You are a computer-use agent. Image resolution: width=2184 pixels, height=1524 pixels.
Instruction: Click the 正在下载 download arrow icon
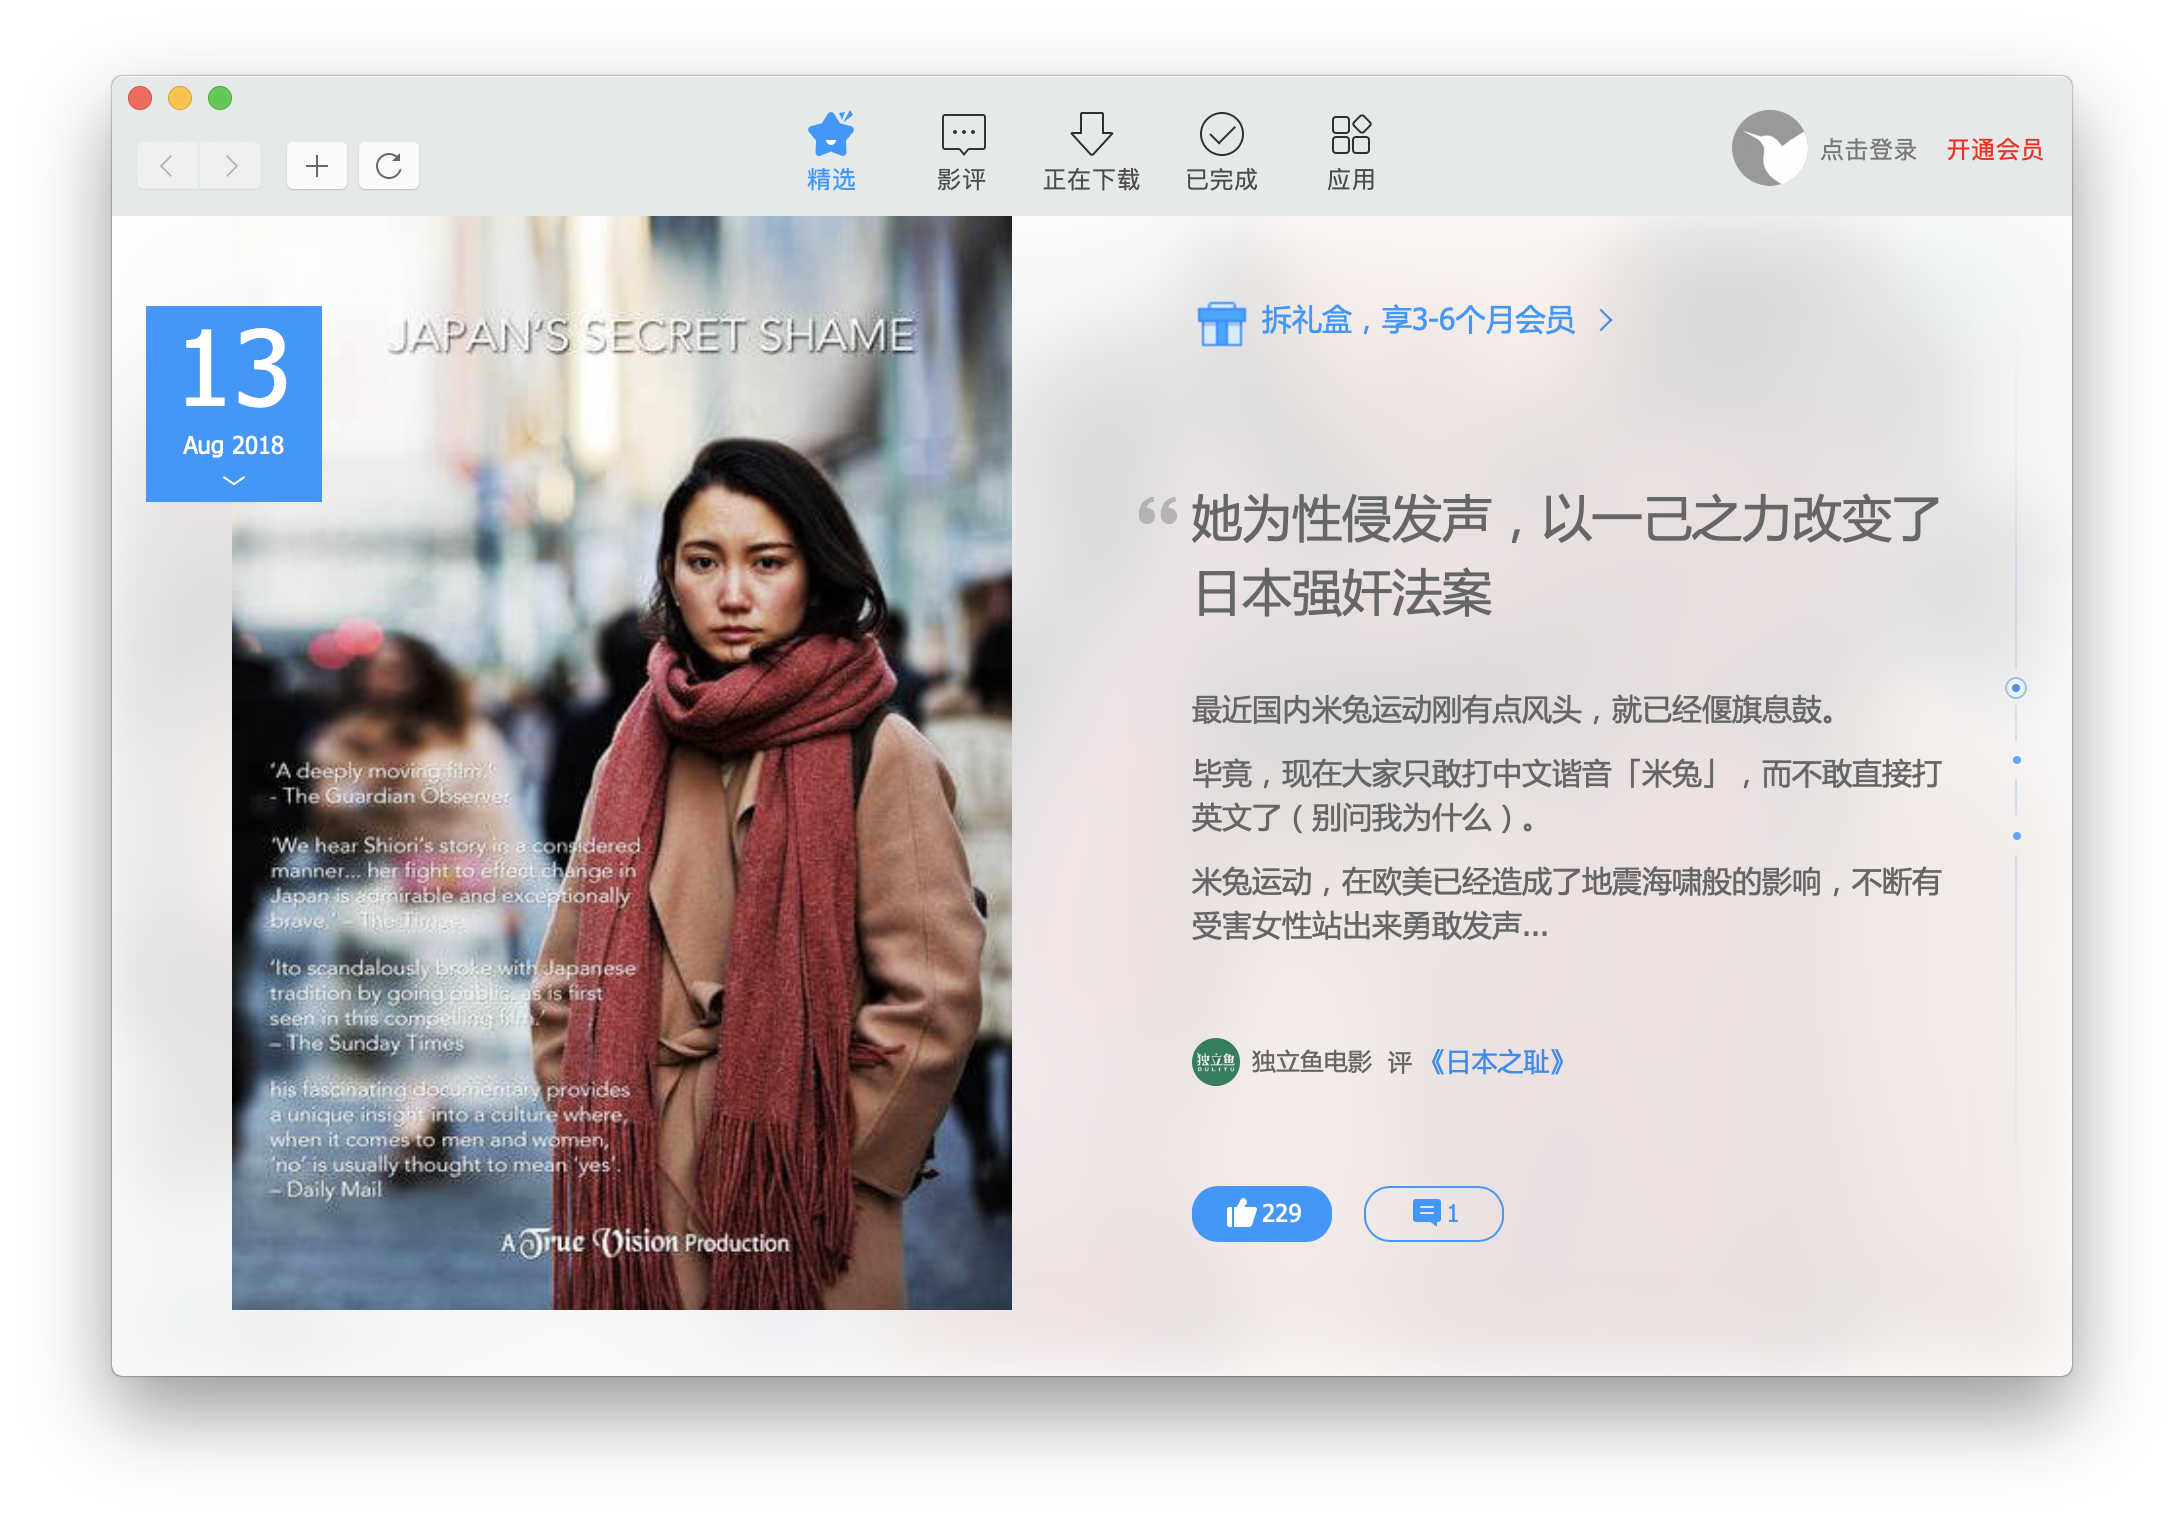(1091, 134)
